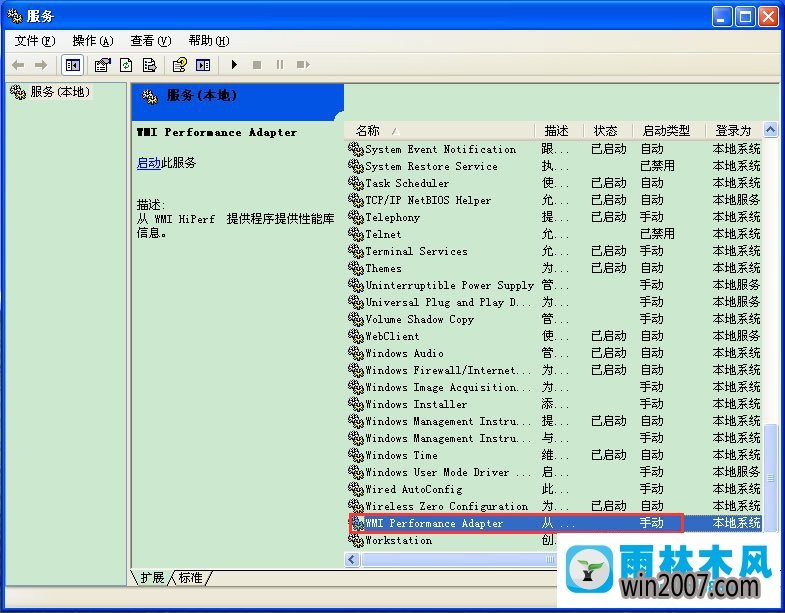Click the Stop Service toolbar button
This screenshot has width=785, height=613.
[257, 65]
